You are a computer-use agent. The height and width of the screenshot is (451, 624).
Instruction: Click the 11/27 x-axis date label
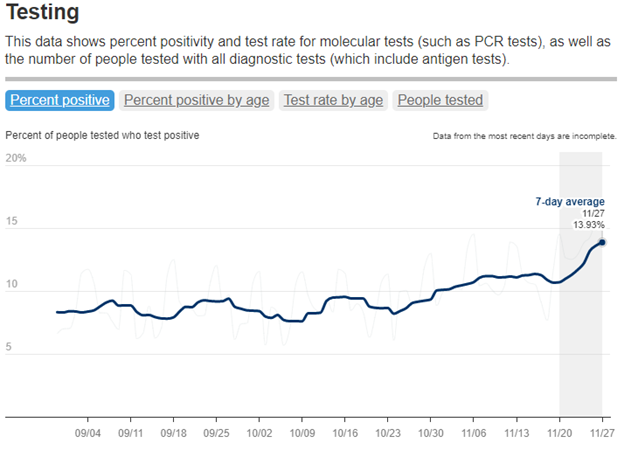[602, 433]
